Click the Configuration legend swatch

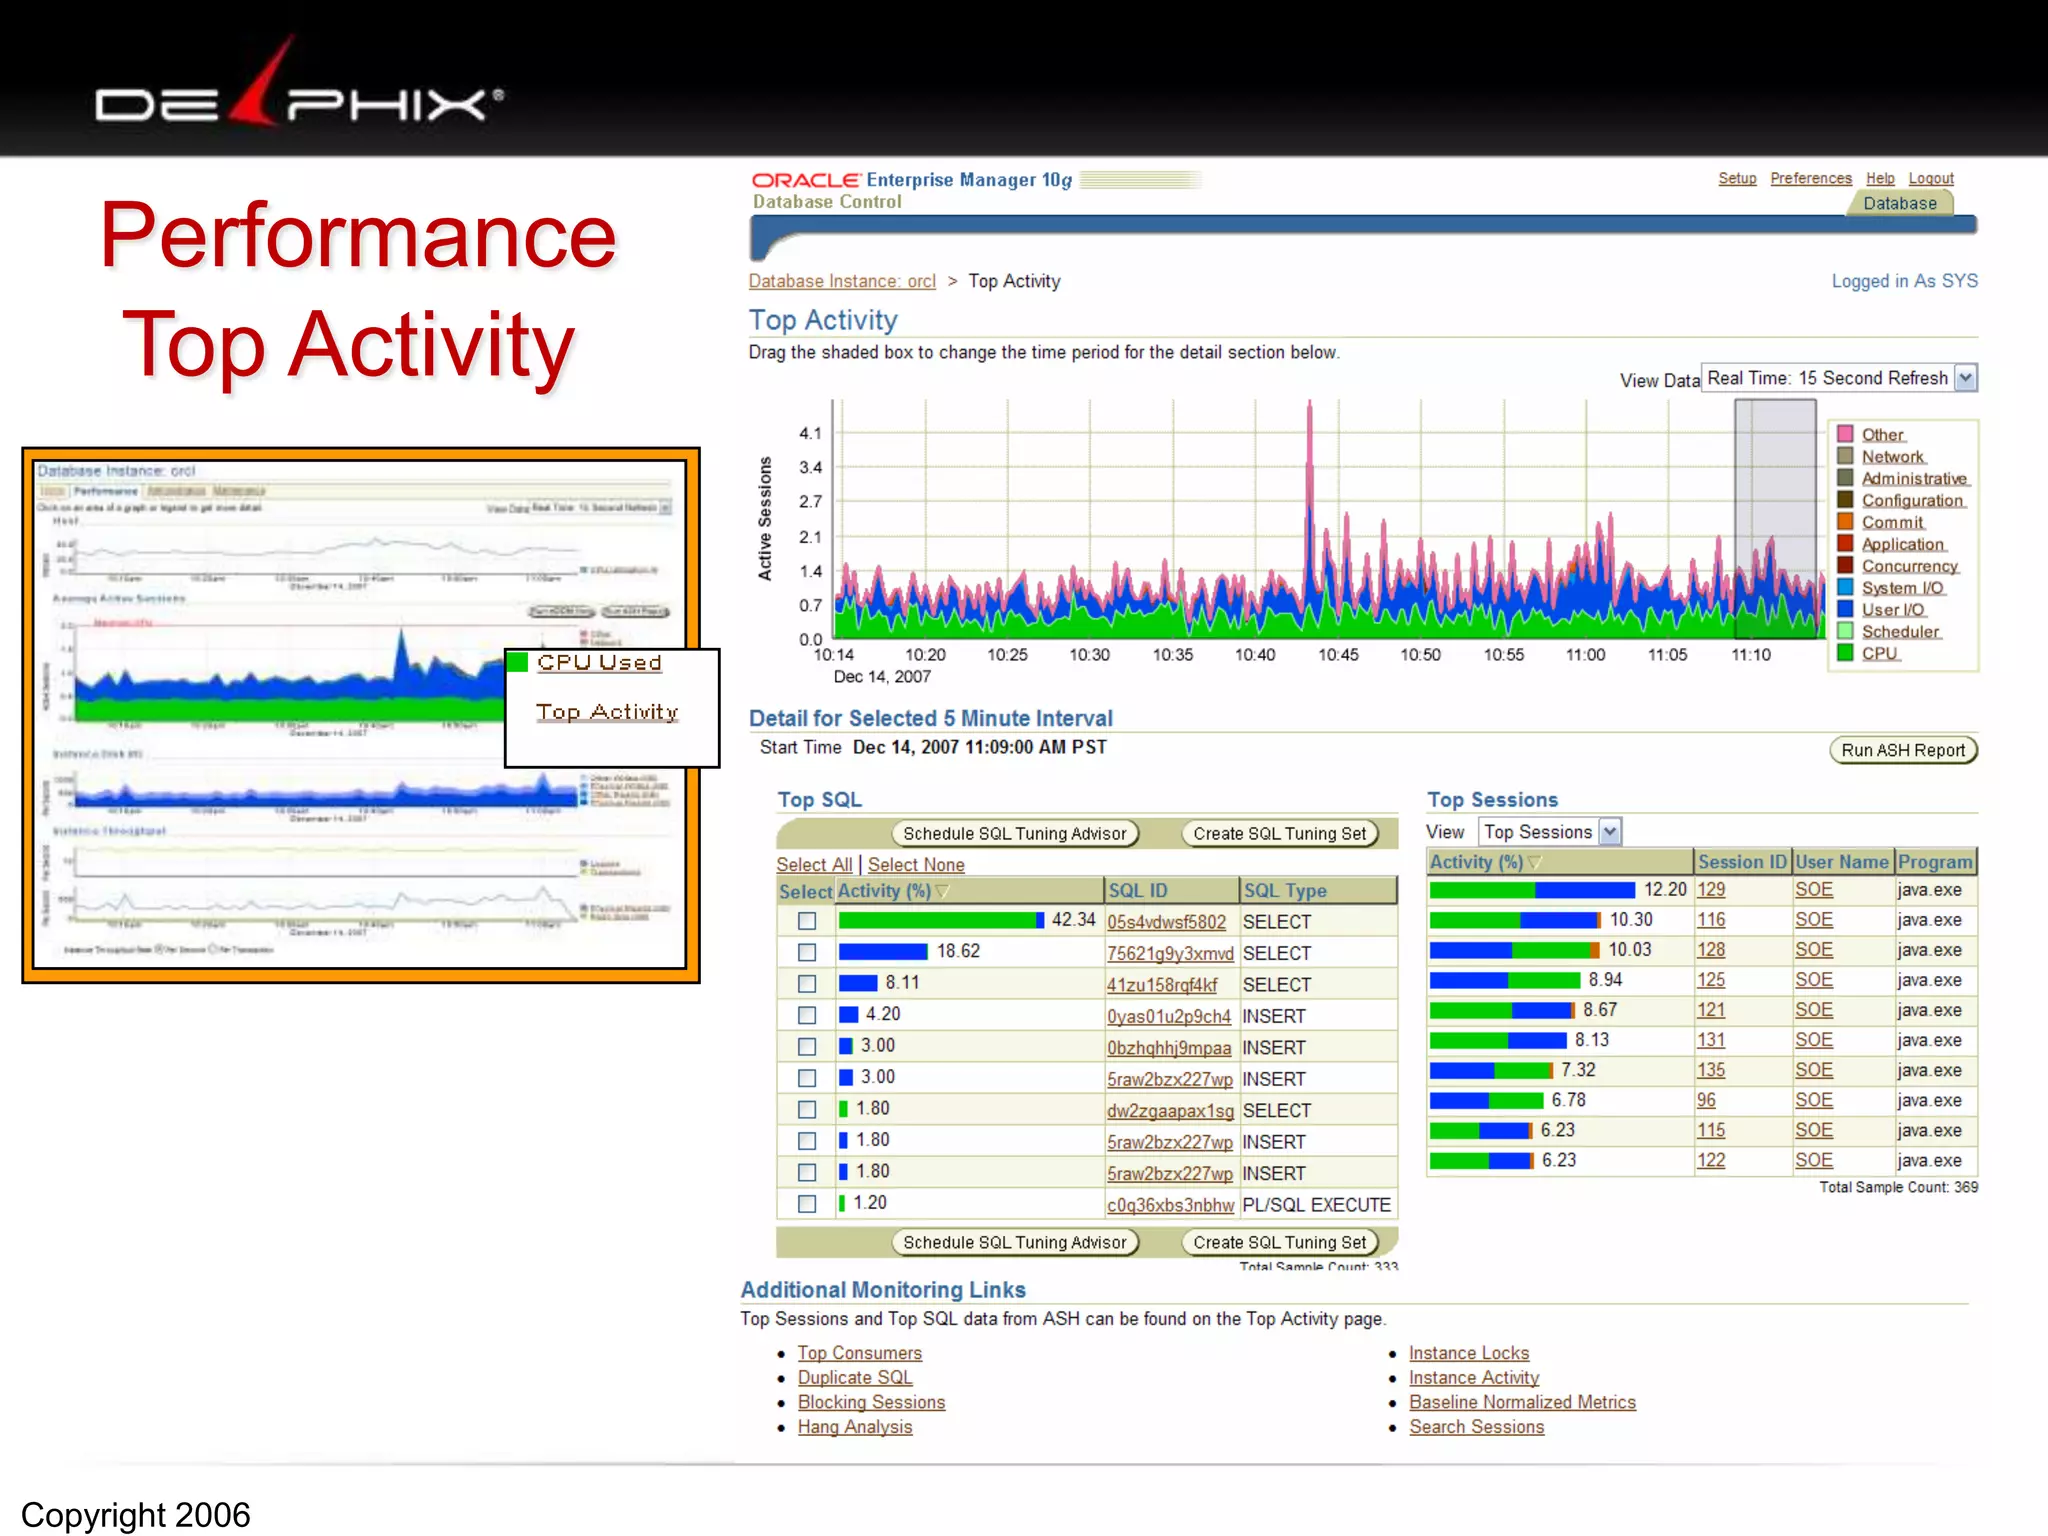point(1845,500)
